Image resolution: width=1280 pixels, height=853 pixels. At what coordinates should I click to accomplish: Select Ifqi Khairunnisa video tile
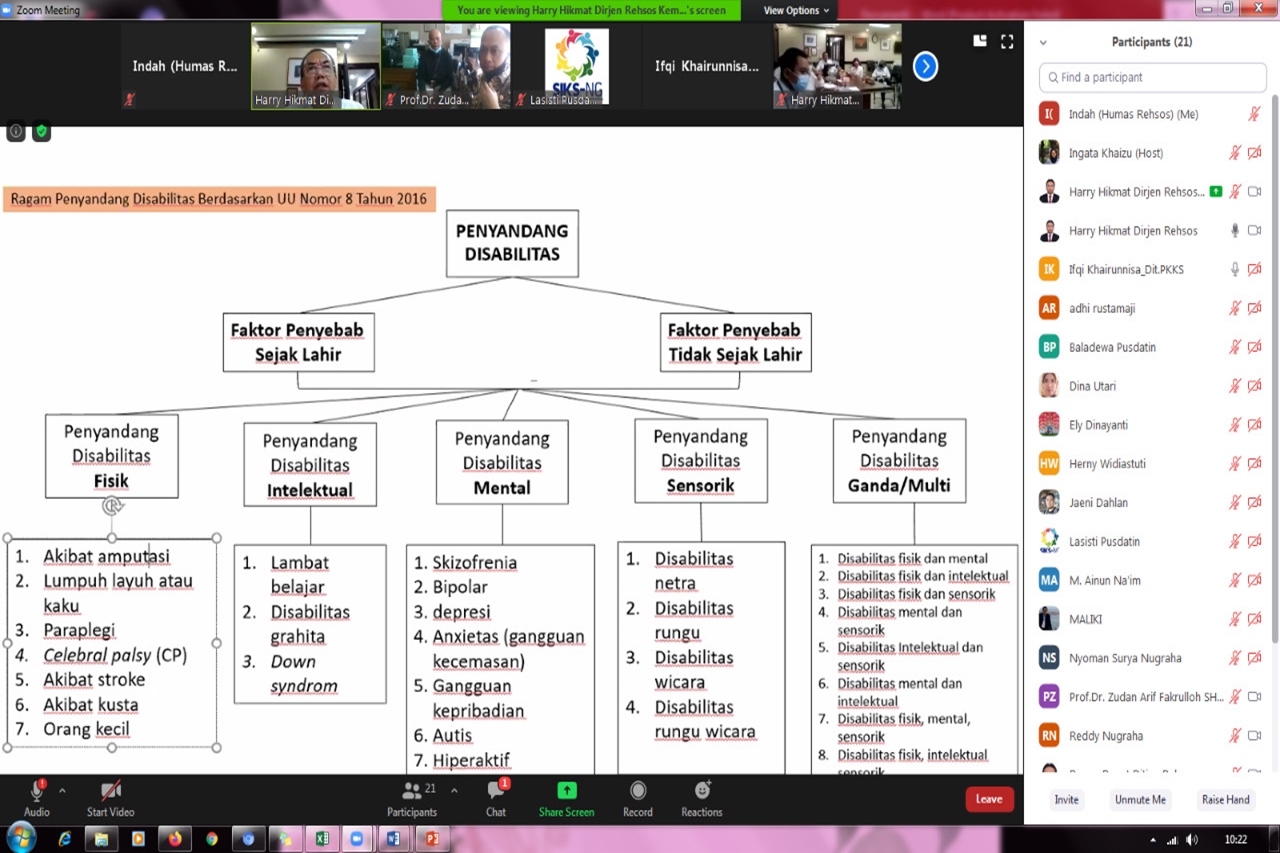707,66
